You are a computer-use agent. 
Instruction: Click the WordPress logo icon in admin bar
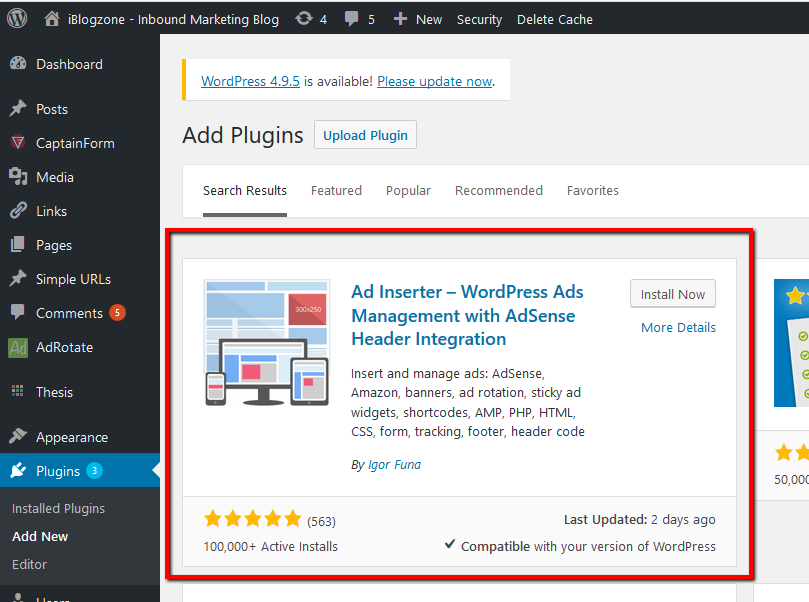click(x=17, y=19)
